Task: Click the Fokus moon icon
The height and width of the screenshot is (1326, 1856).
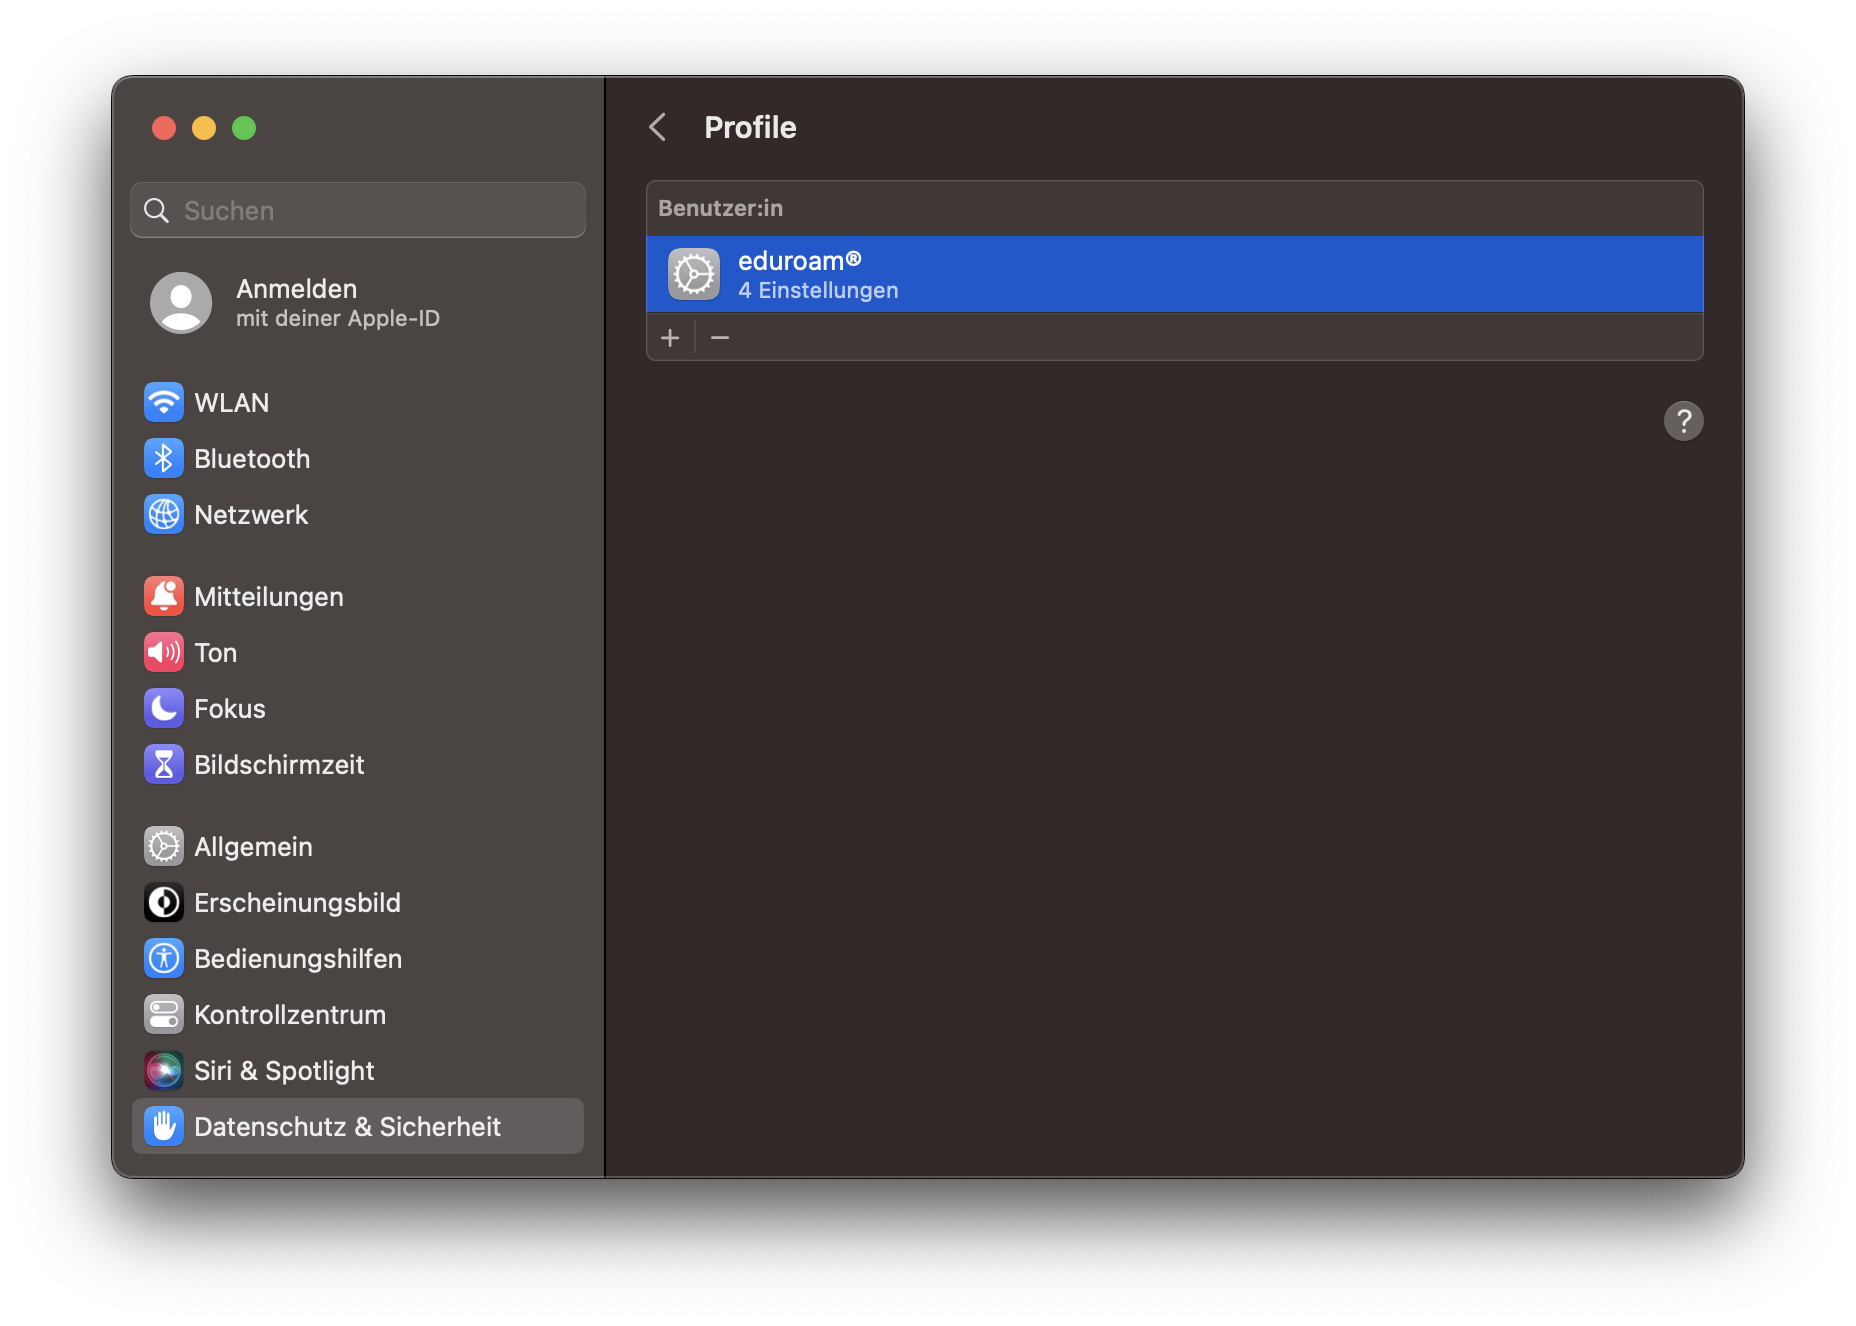Action: (x=164, y=709)
